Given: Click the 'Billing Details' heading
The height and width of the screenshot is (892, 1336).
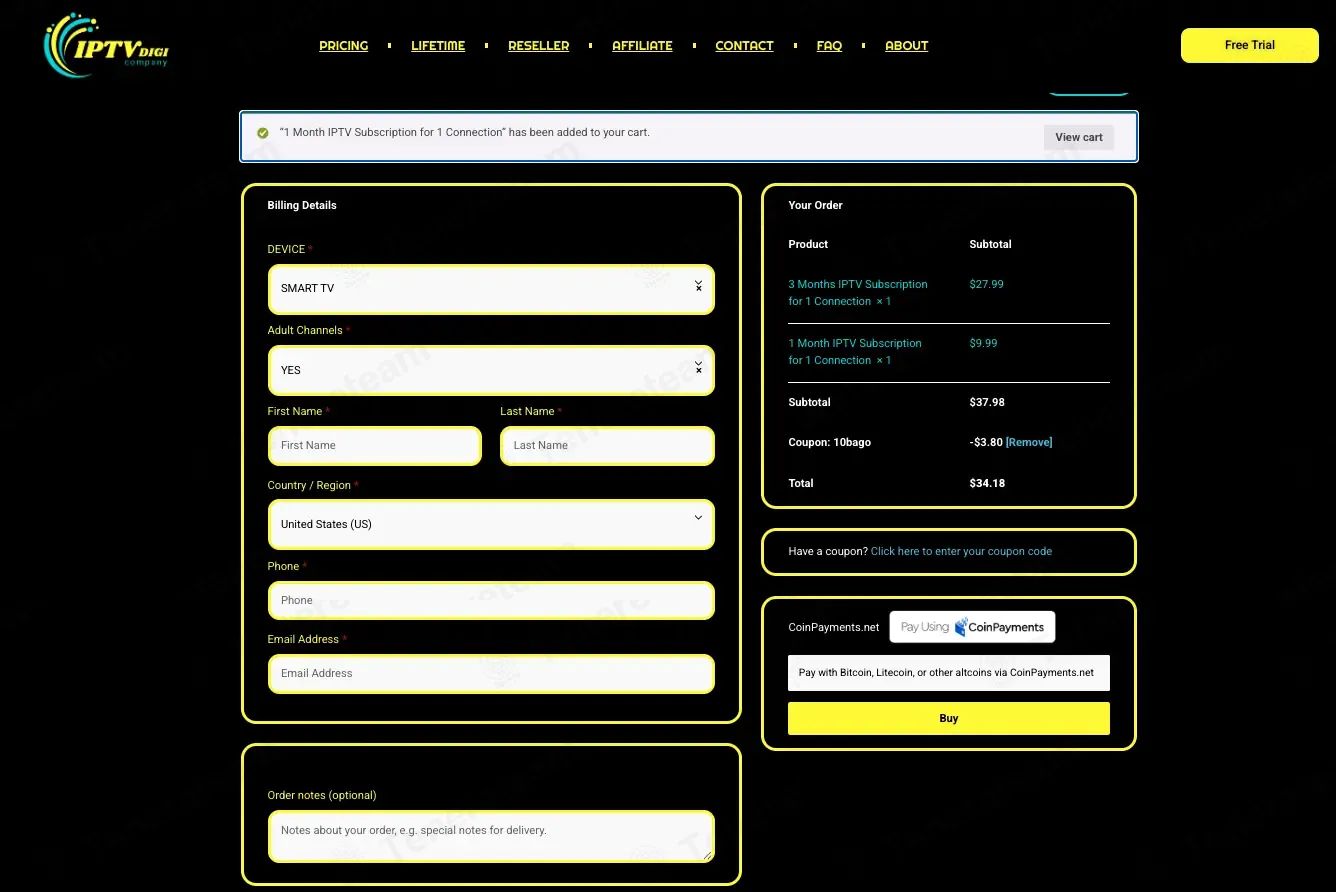Looking at the screenshot, I should (302, 205).
